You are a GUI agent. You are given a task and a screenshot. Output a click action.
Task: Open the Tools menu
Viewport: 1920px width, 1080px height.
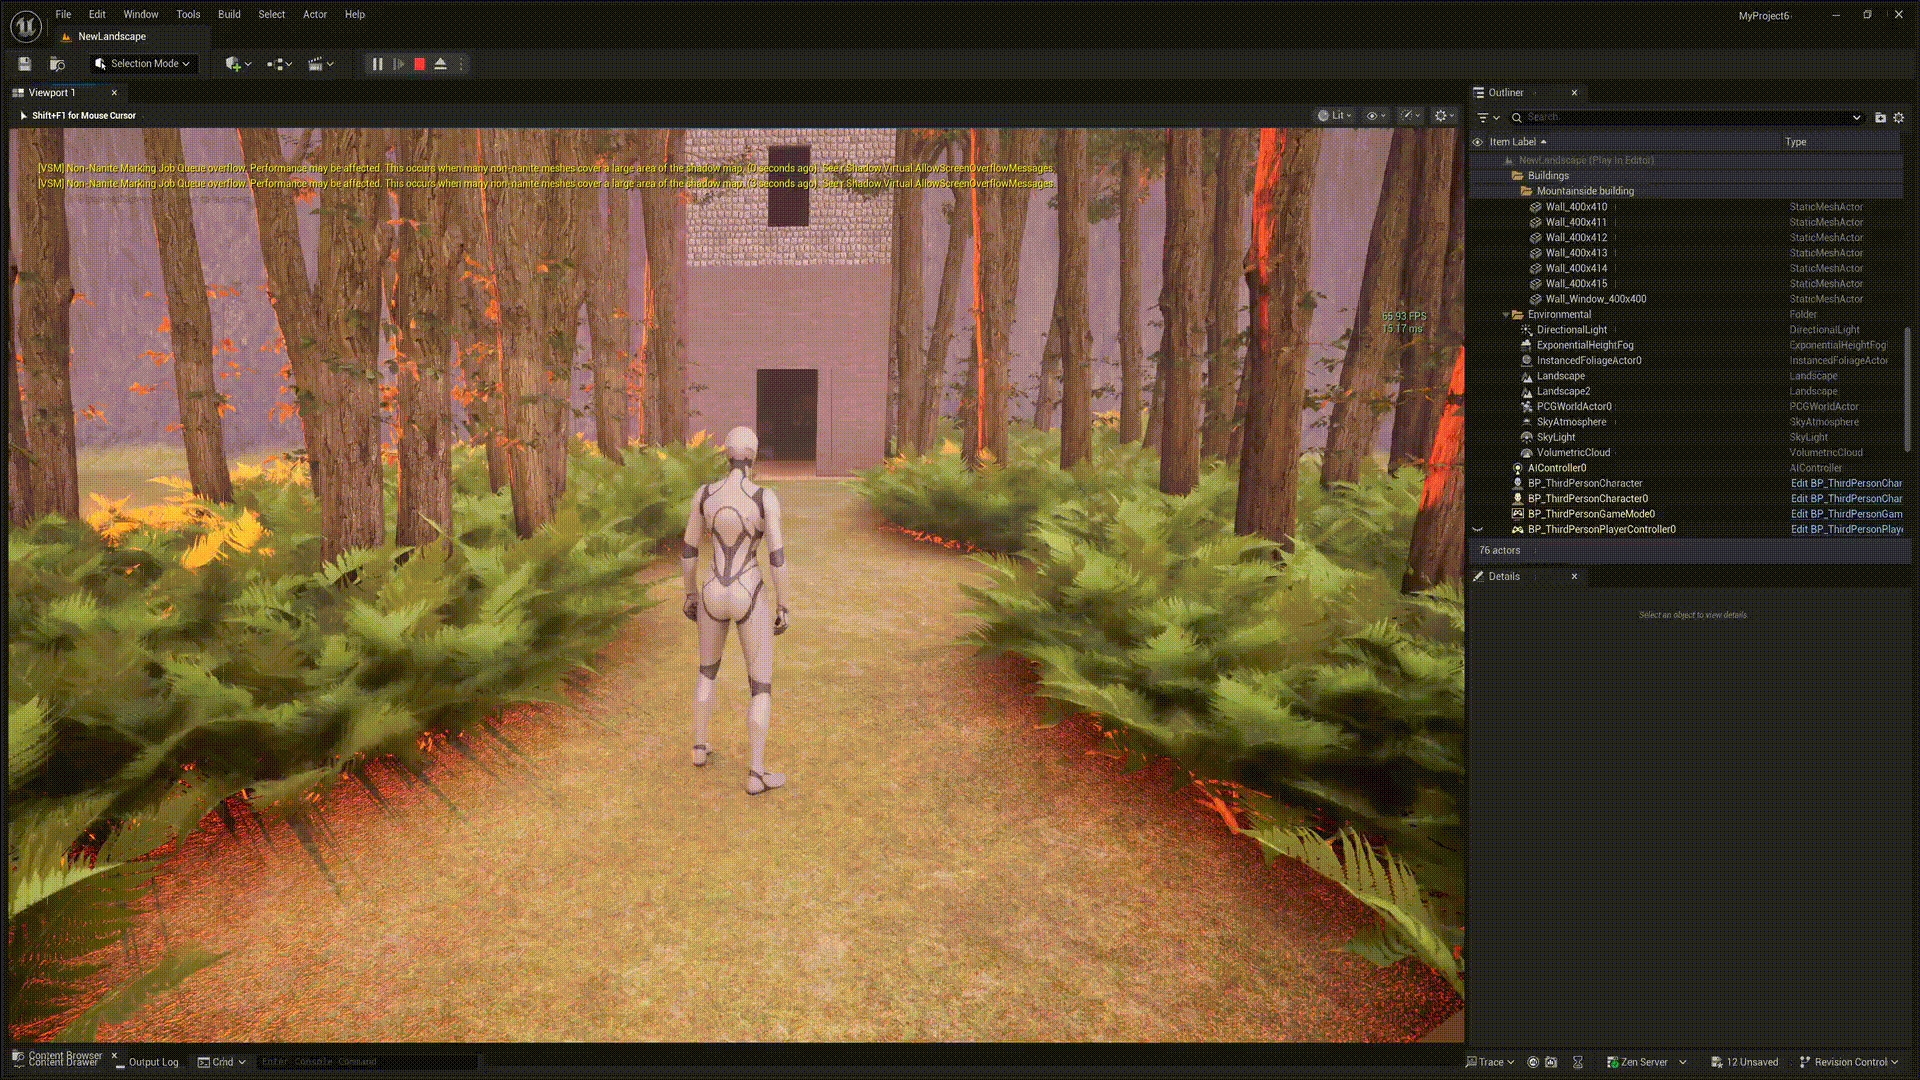pyautogui.click(x=188, y=14)
